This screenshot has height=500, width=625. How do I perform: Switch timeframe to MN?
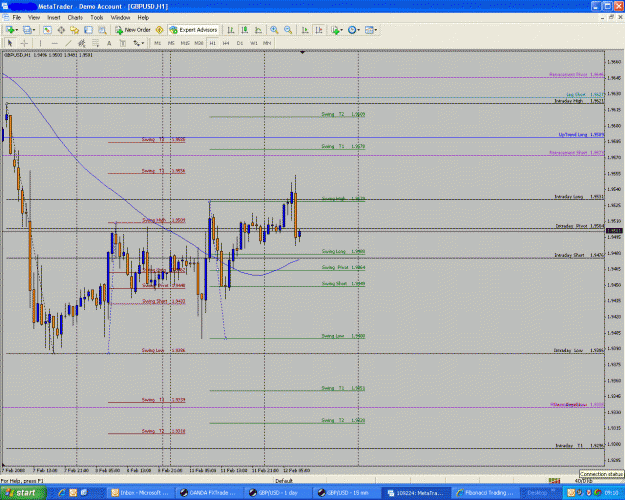(267, 43)
